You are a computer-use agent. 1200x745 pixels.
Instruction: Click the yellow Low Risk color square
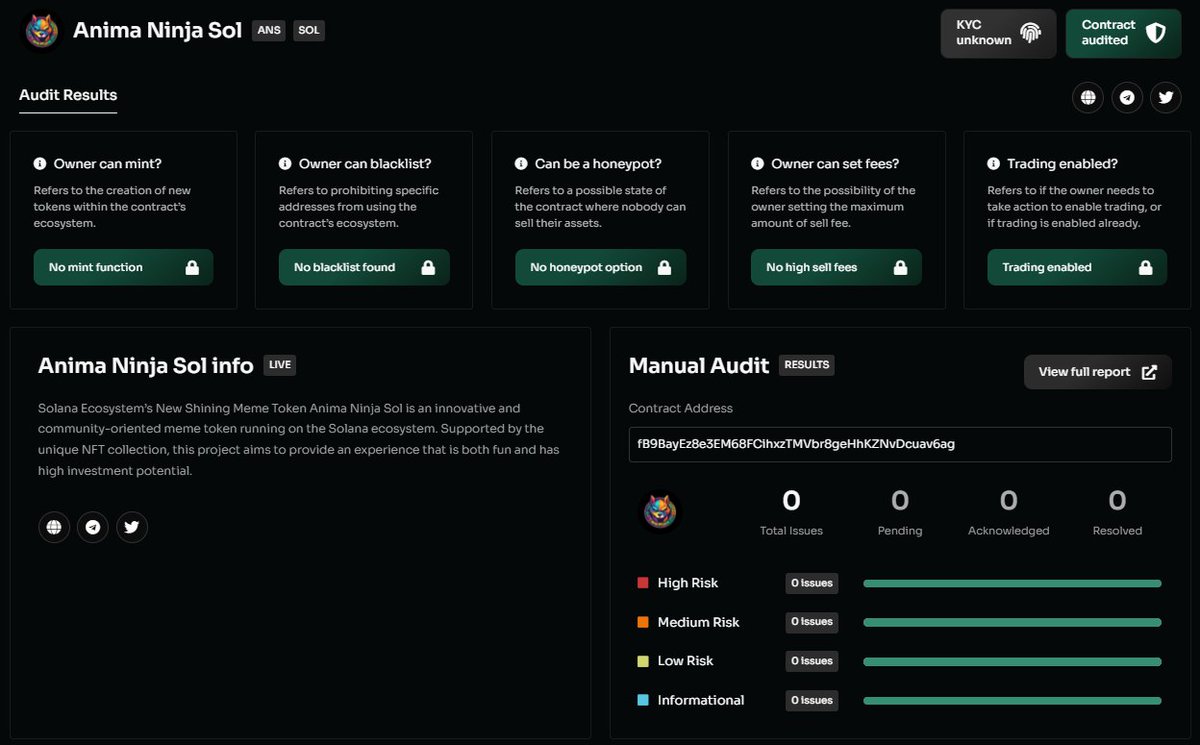click(643, 661)
